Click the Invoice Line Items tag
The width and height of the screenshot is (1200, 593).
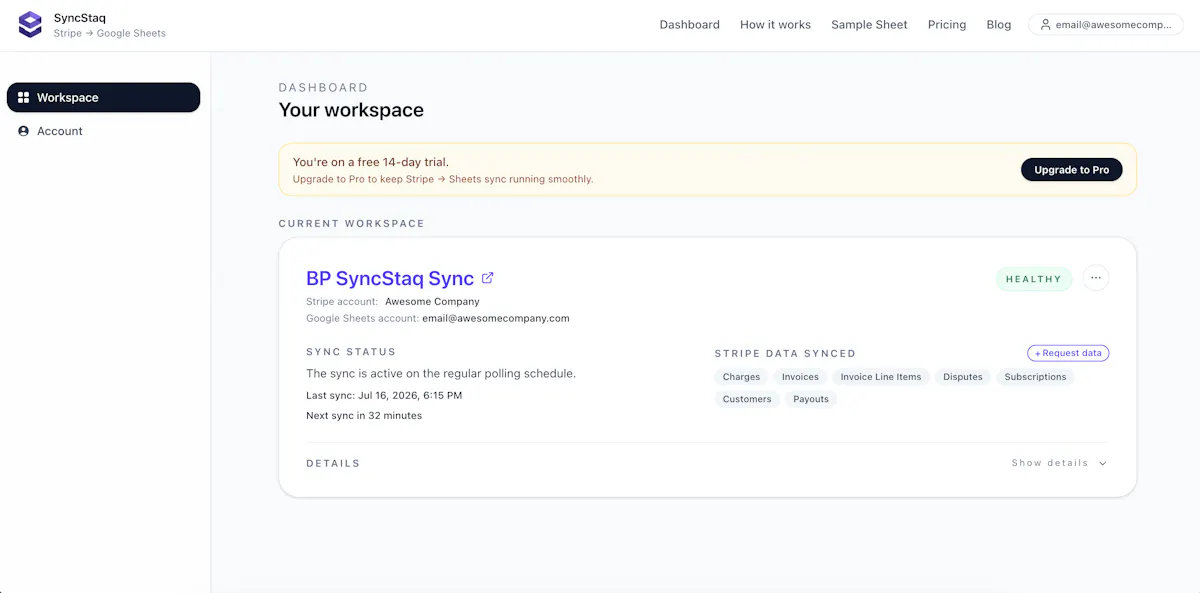(x=881, y=377)
